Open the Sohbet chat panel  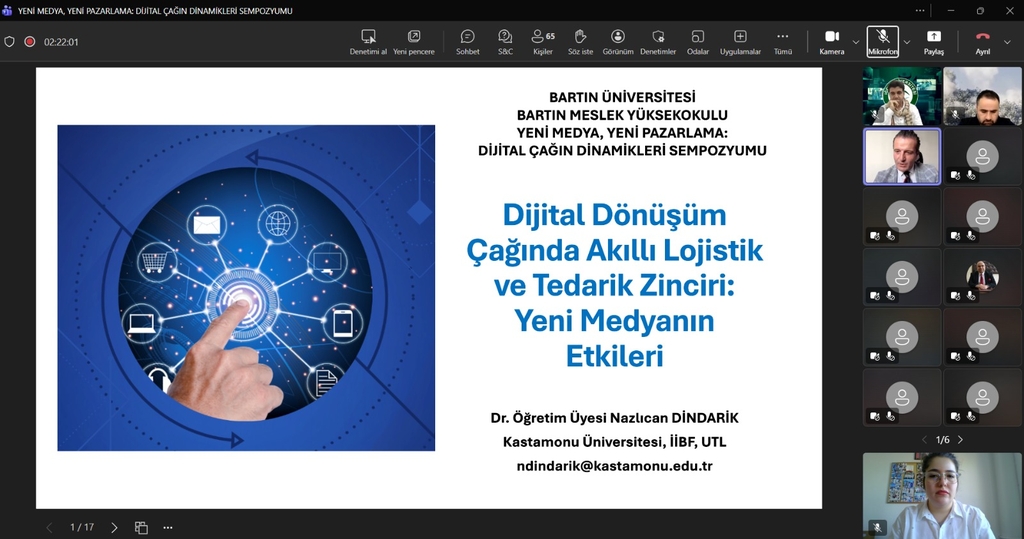pyautogui.click(x=467, y=41)
